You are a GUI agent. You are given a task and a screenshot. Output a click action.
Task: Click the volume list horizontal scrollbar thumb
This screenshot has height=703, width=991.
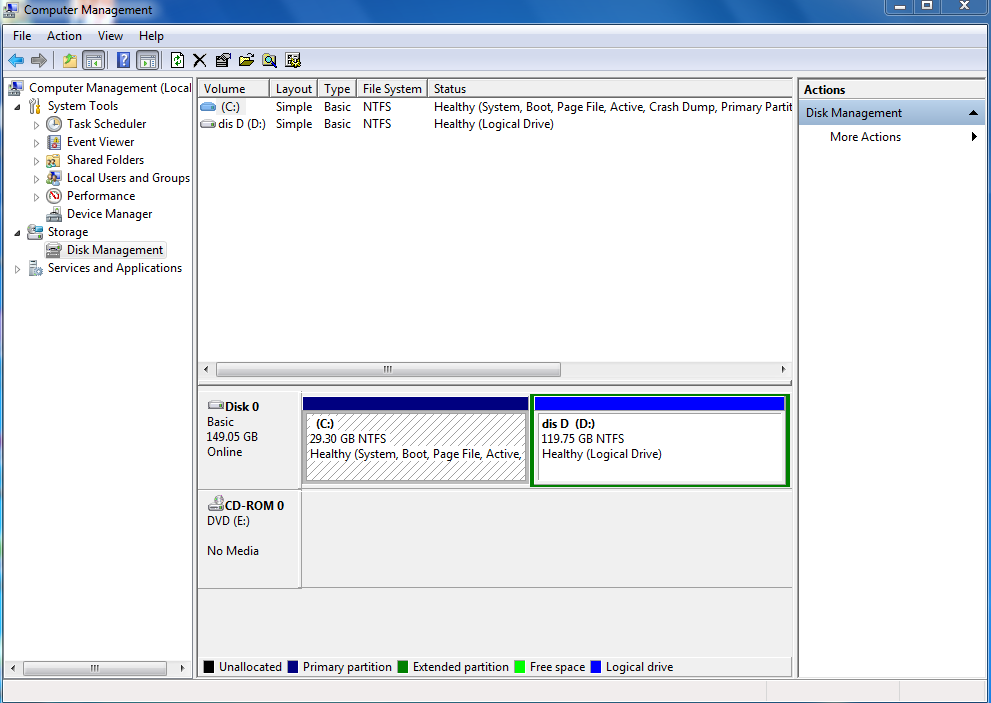coord(388,369)
